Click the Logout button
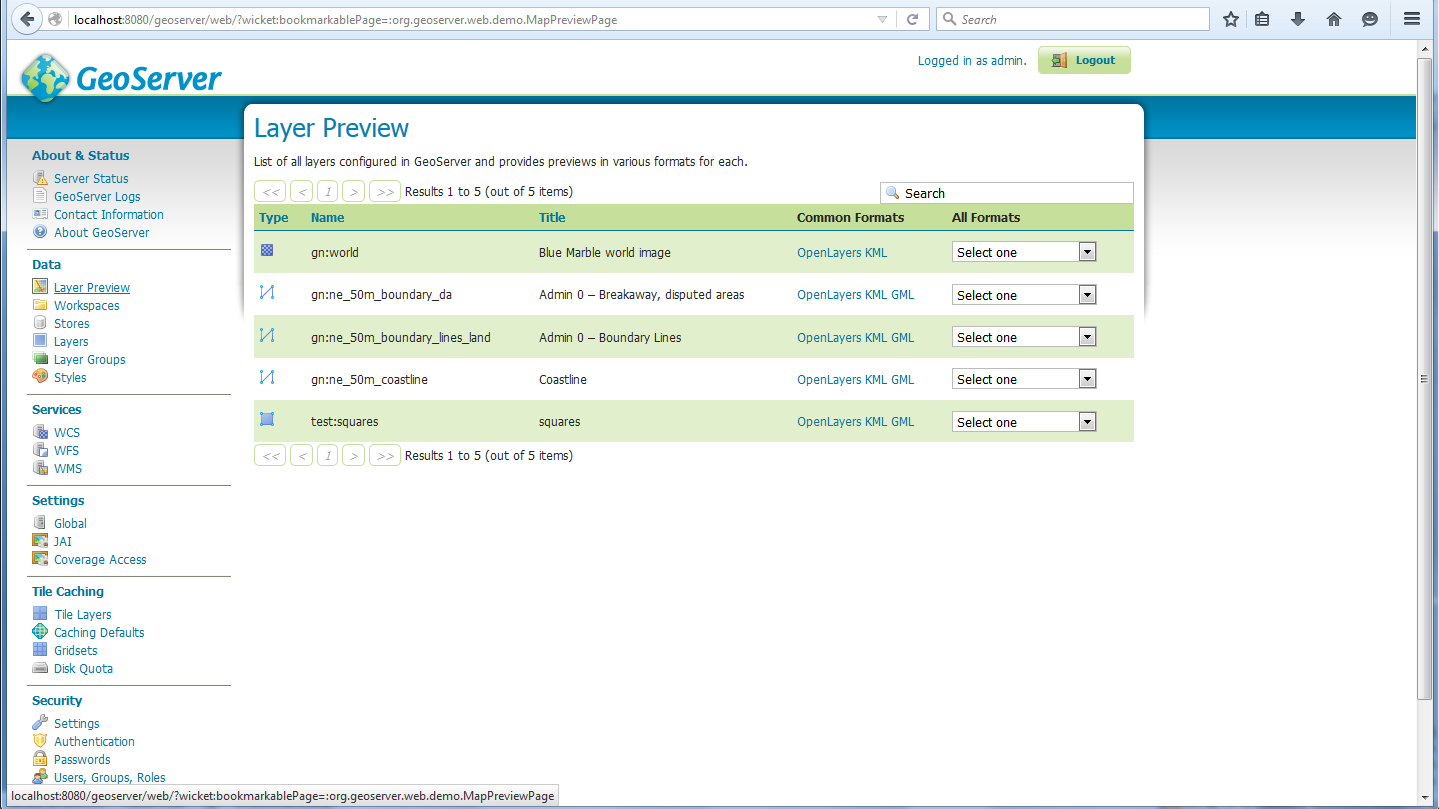The image size is (1439, 809). pos(1084,60)
